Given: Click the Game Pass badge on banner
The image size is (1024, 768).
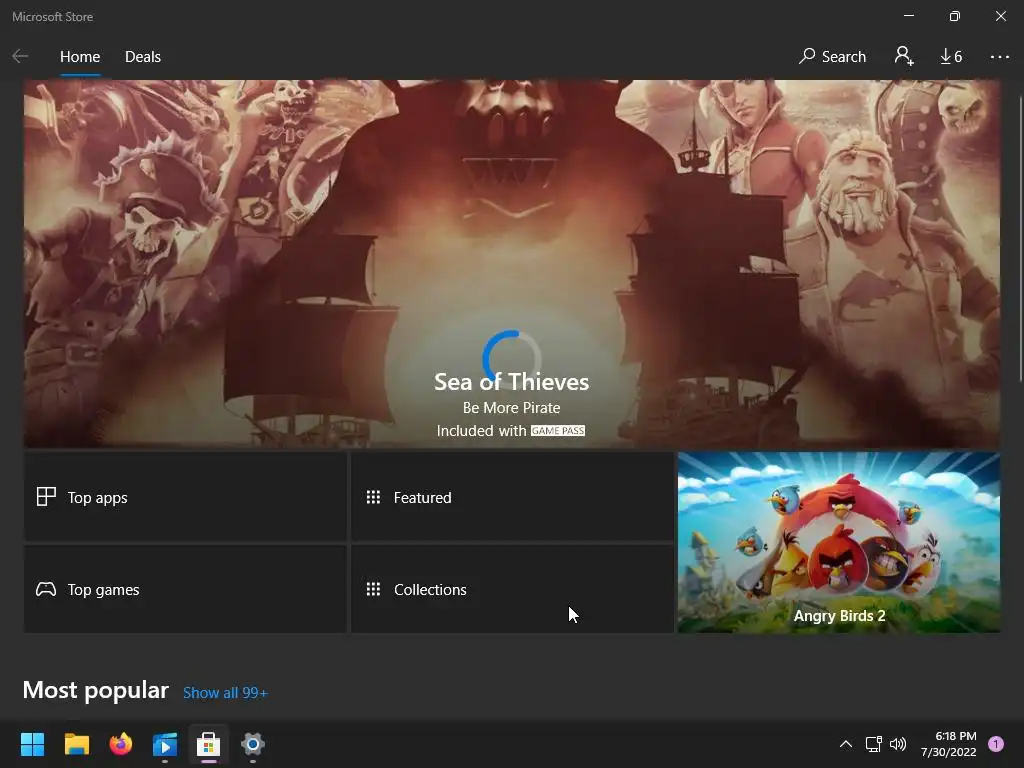Looking at the screenshot, I should (x=558, y=431).
